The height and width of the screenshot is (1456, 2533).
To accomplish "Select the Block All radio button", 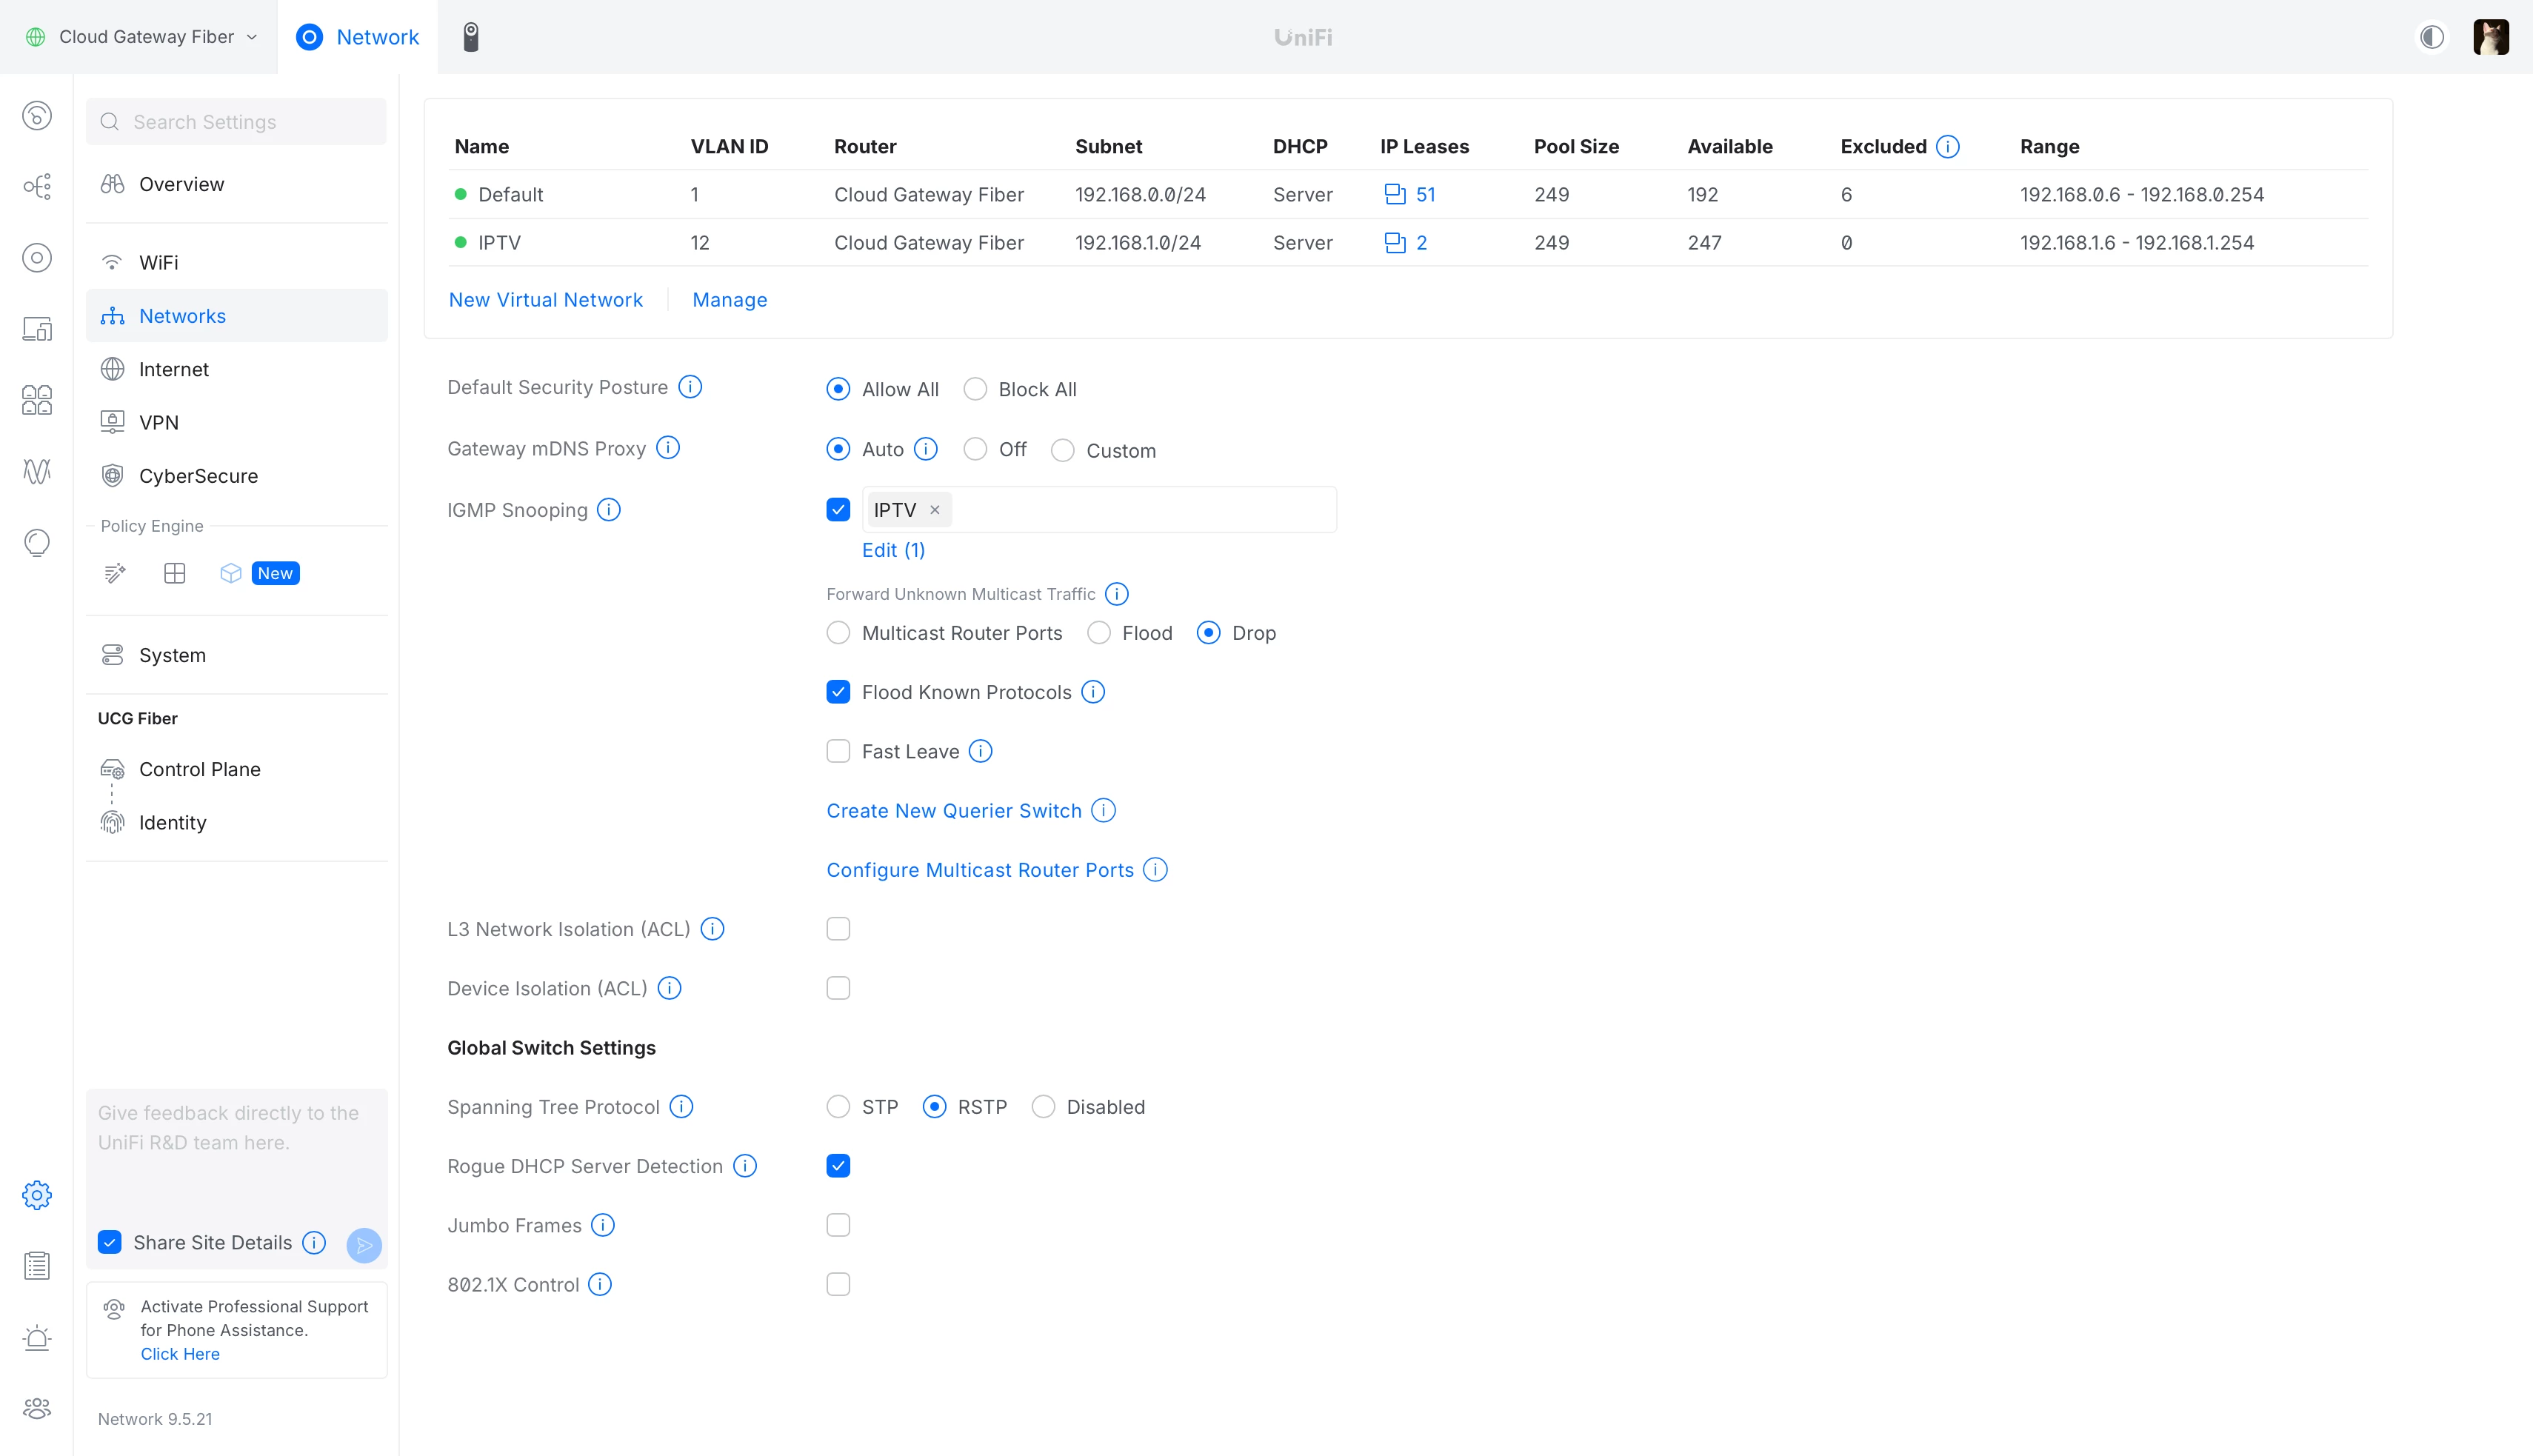I will pos(975,389).
